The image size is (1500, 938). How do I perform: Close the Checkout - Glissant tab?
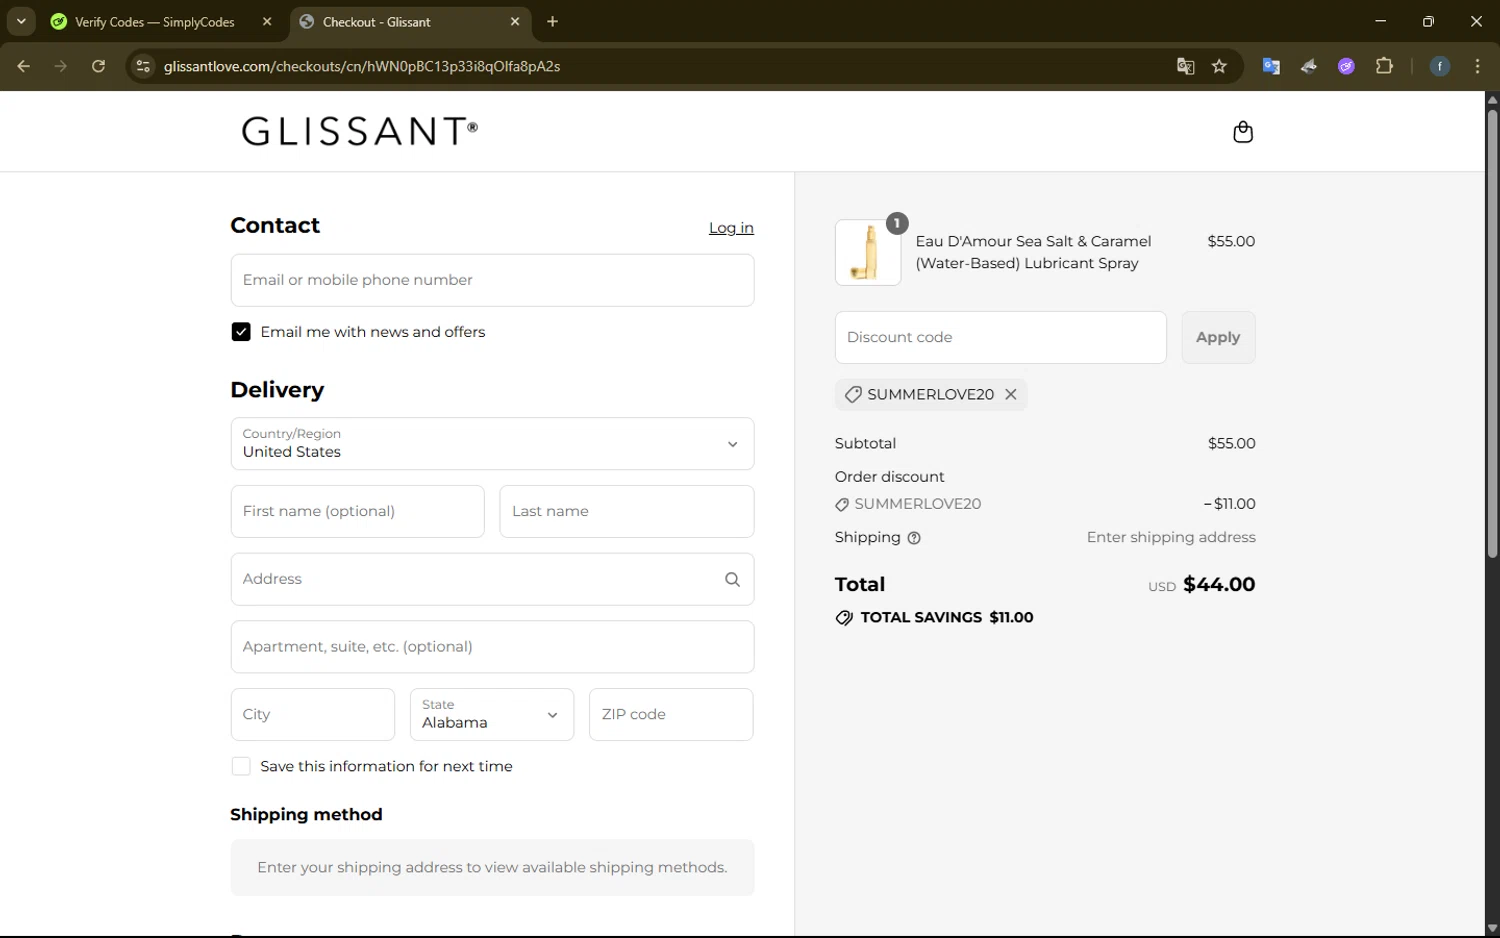tap(515, 21)
